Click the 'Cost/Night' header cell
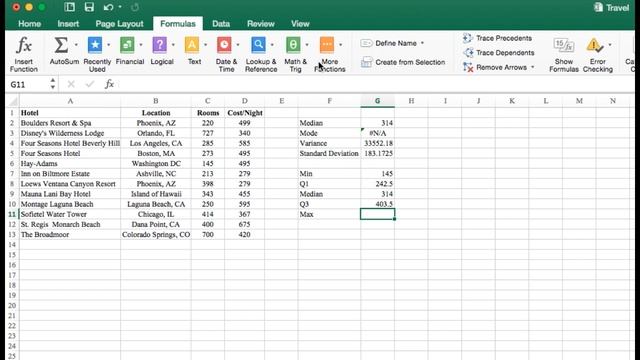This screenshot has height=360, width=640. [x=244, y=113]
